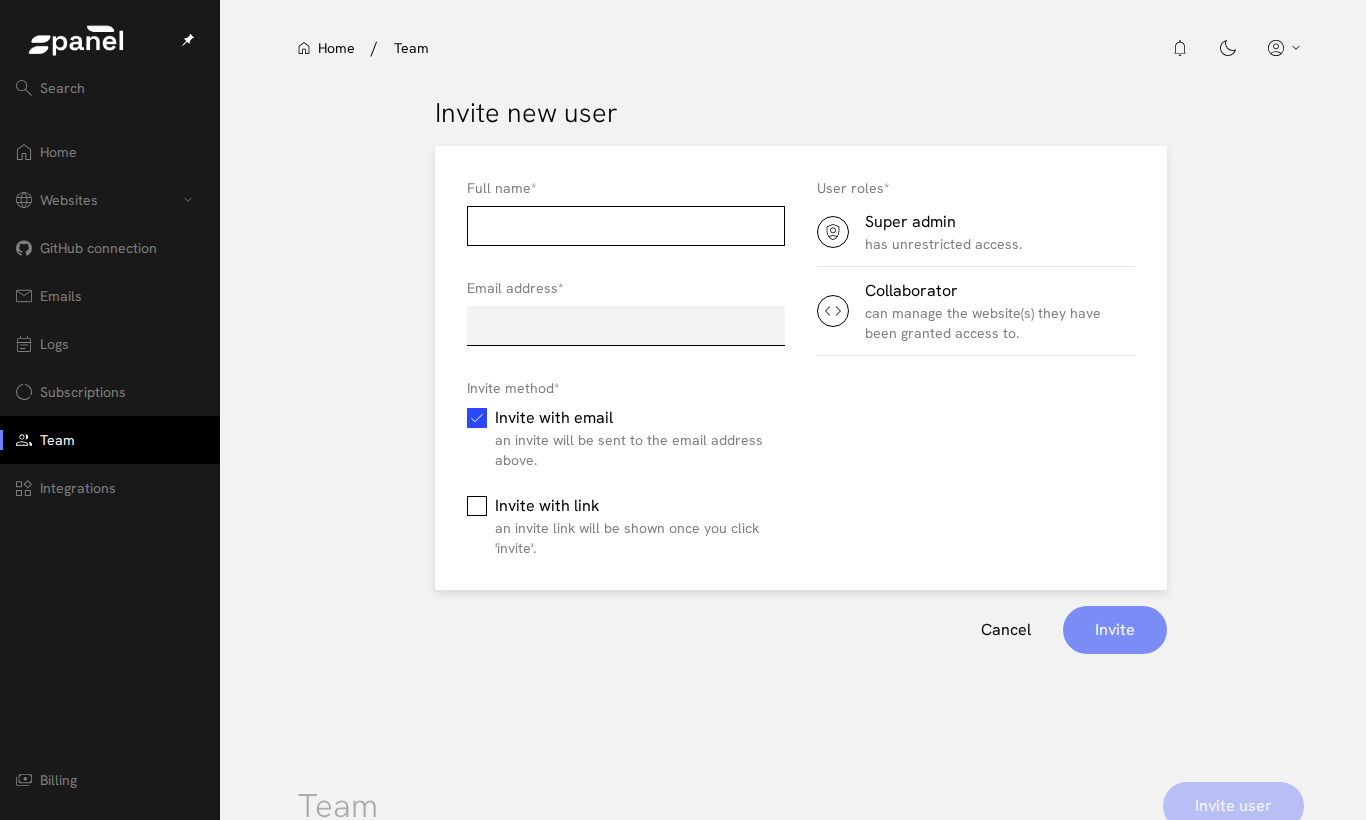Check Invite with link checkbox
Screen dimensions: 1366x820
477,506
